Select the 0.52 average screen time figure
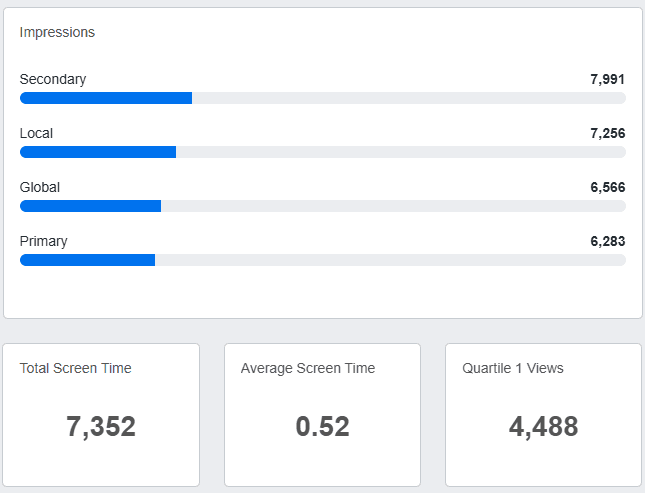645x493 pixels. click(x=322, y=427)
